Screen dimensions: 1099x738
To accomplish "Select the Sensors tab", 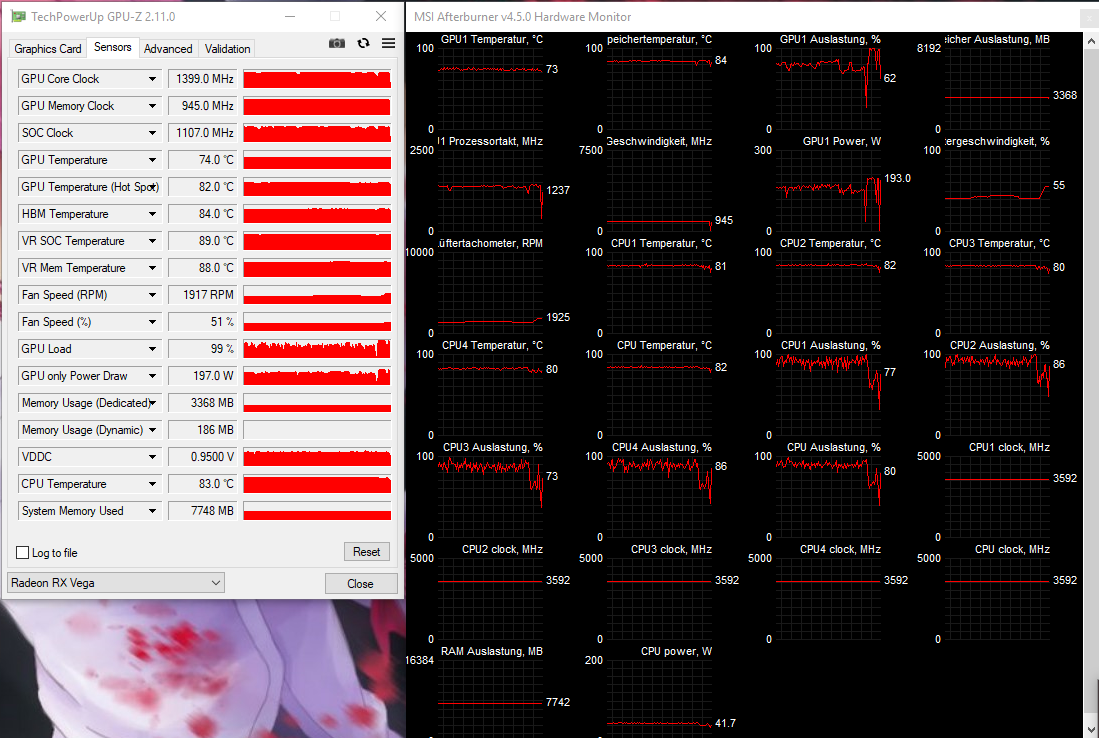I will [113, 47].
